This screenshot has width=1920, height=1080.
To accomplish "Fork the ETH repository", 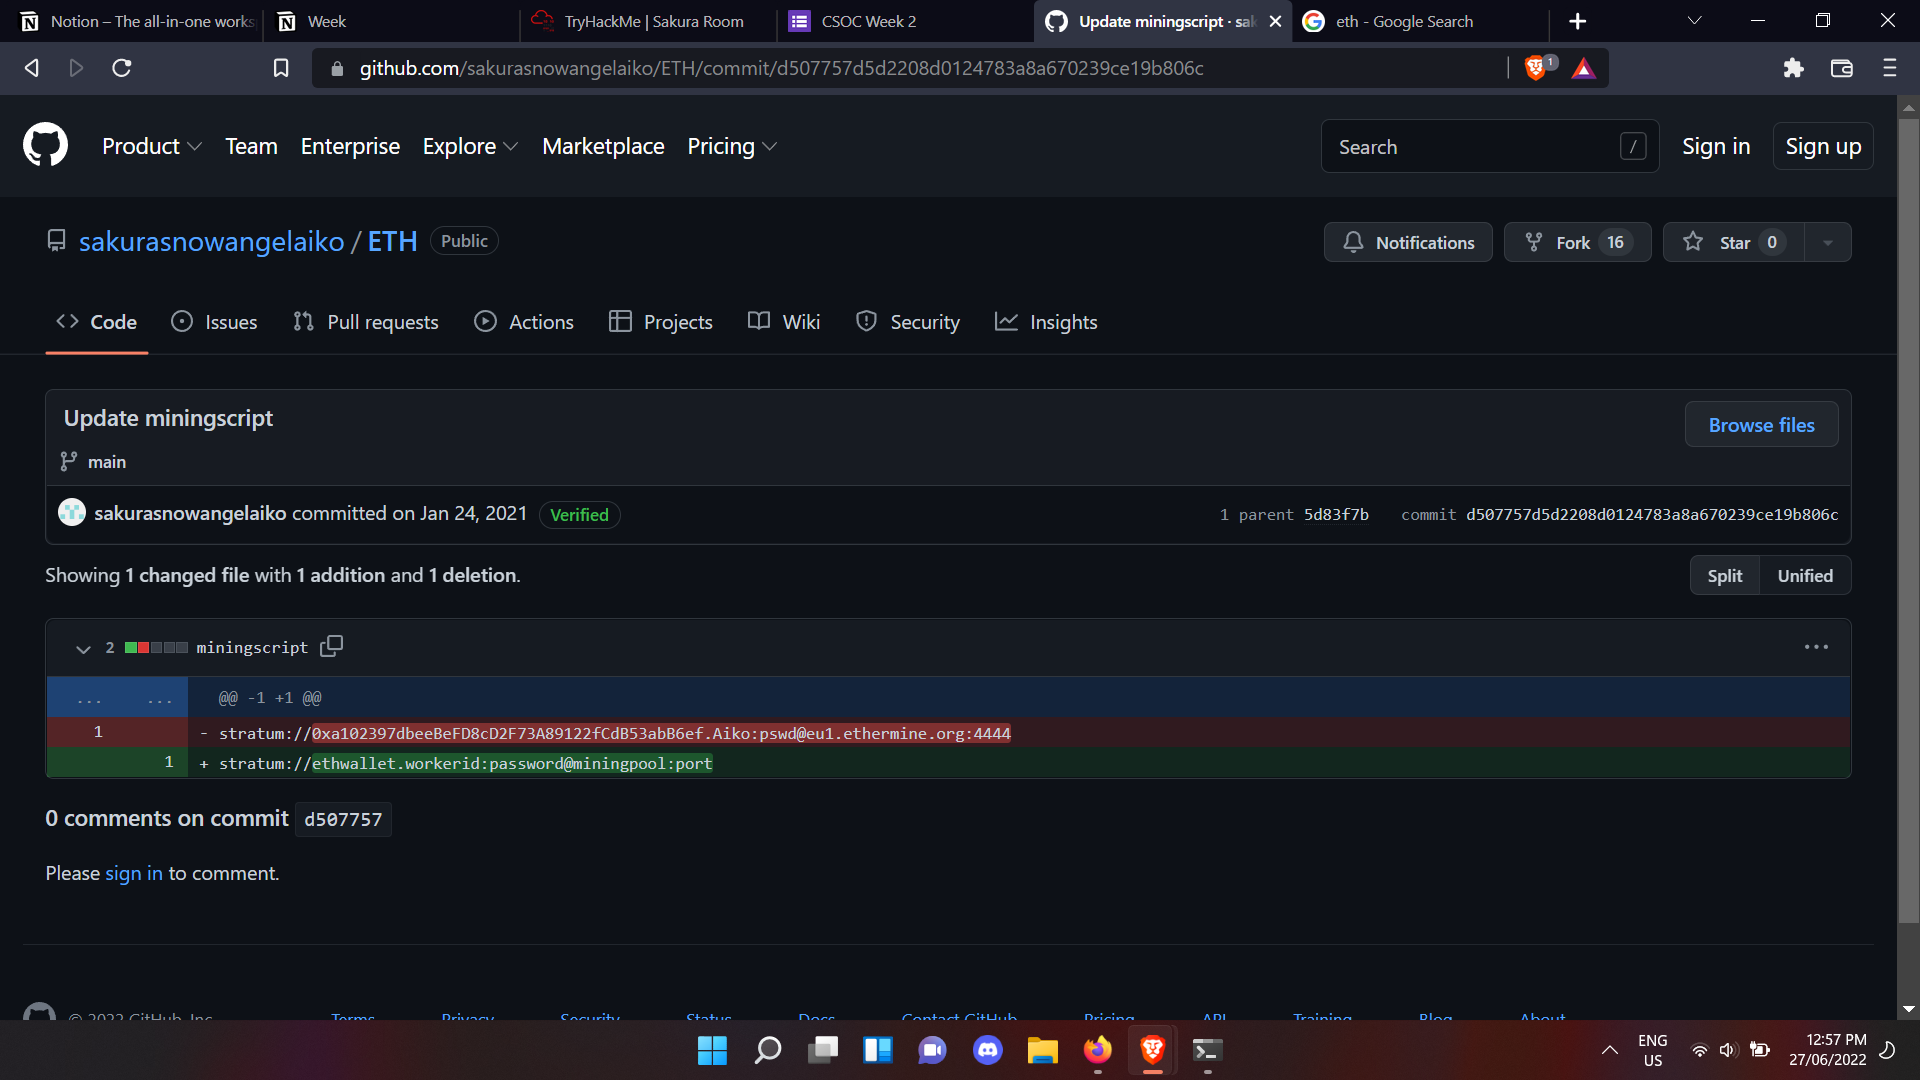I will click(1577, 242).
